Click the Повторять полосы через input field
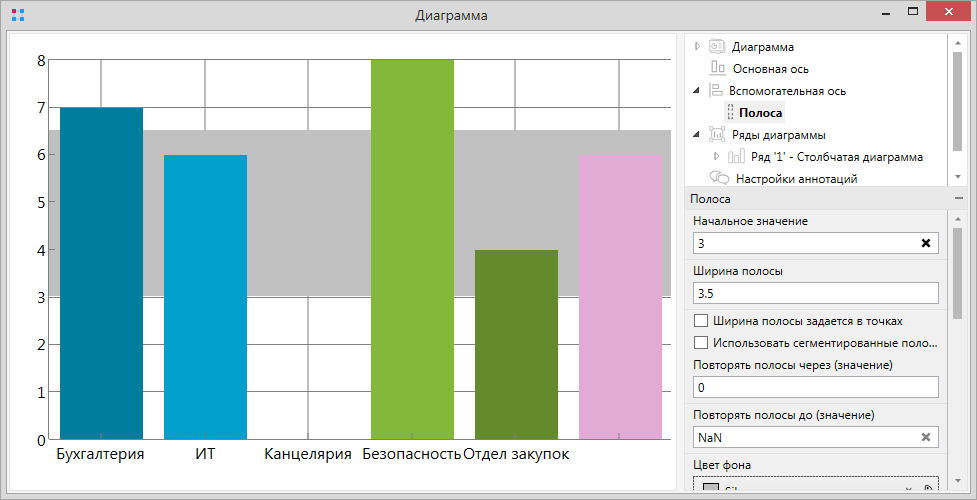 815,387
